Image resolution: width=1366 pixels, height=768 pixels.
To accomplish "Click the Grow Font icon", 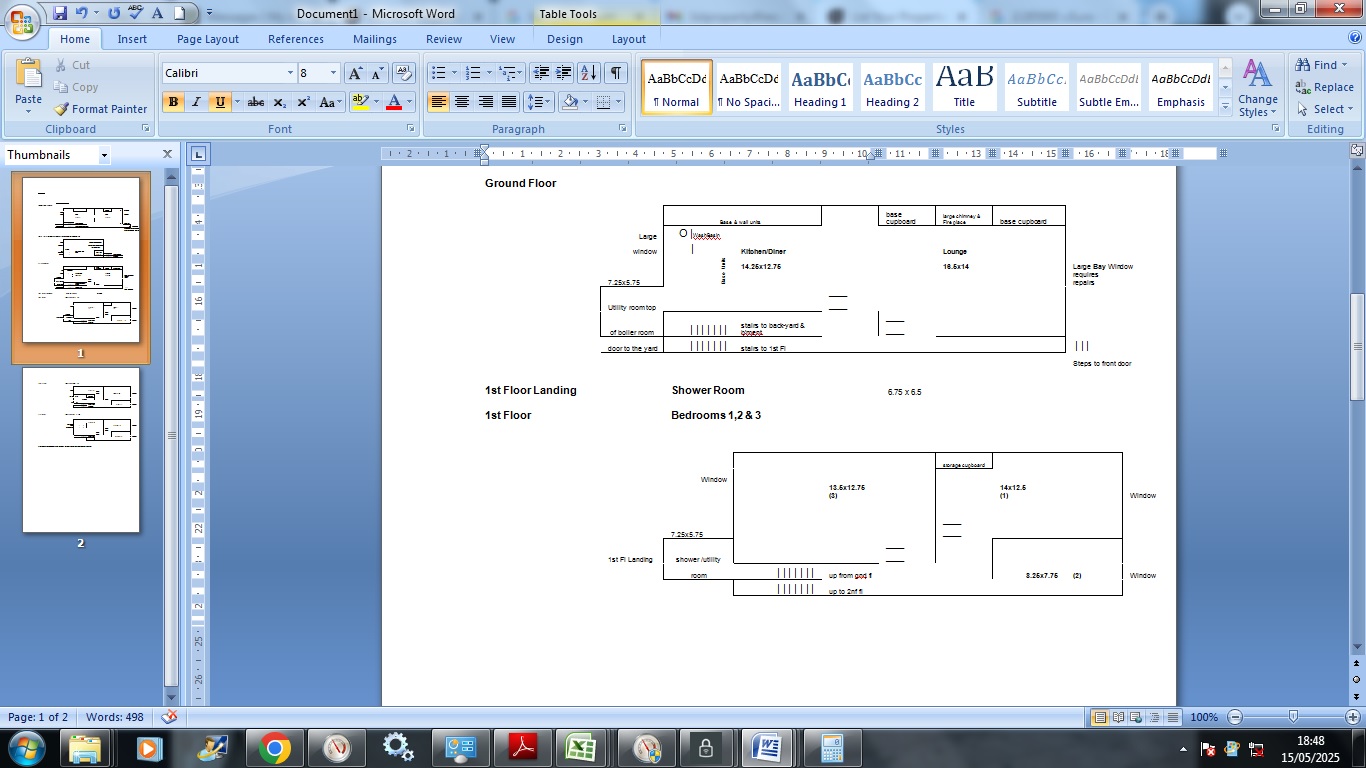I will [355, 73].
